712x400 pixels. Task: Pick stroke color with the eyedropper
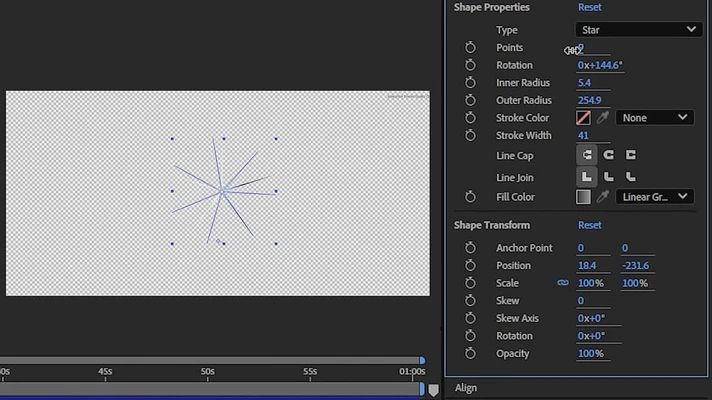click(x=603, y=118)
